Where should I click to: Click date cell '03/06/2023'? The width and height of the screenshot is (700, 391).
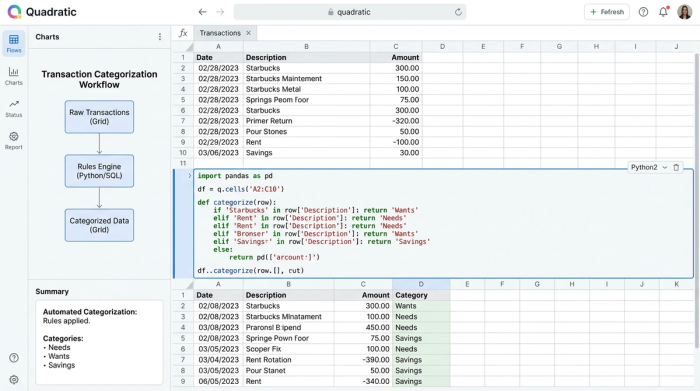218,153
